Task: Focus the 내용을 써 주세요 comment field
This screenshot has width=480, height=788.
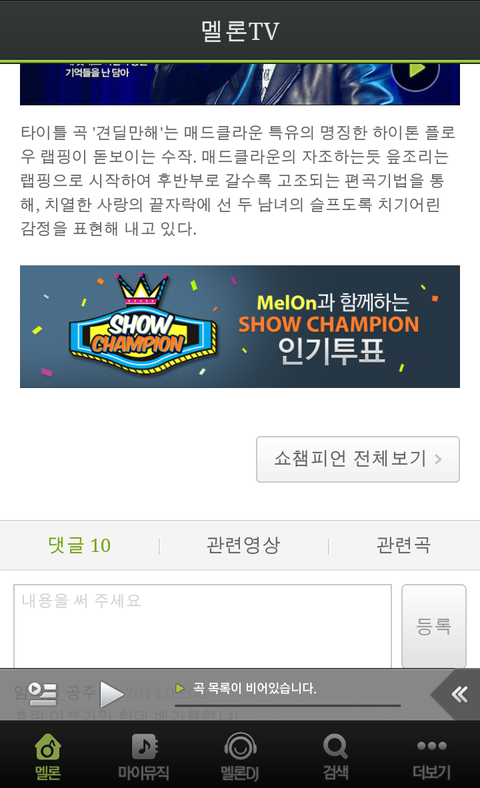Action: (x=203, y=626)
